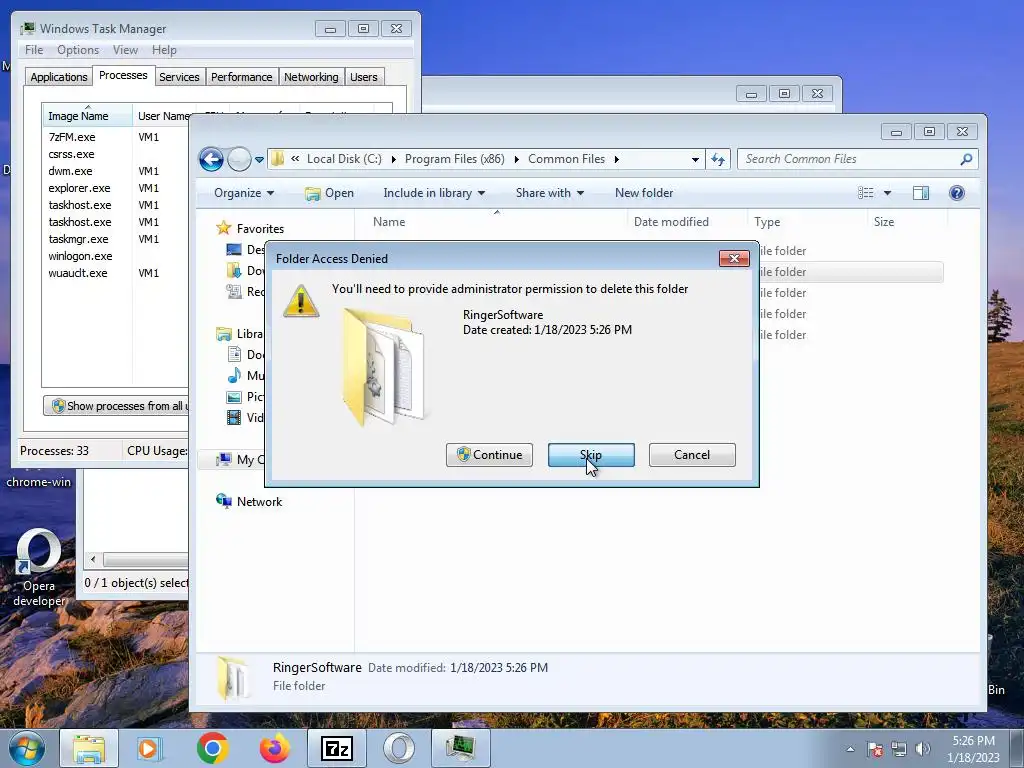Toggle the preview pane icon

[921, 193]
